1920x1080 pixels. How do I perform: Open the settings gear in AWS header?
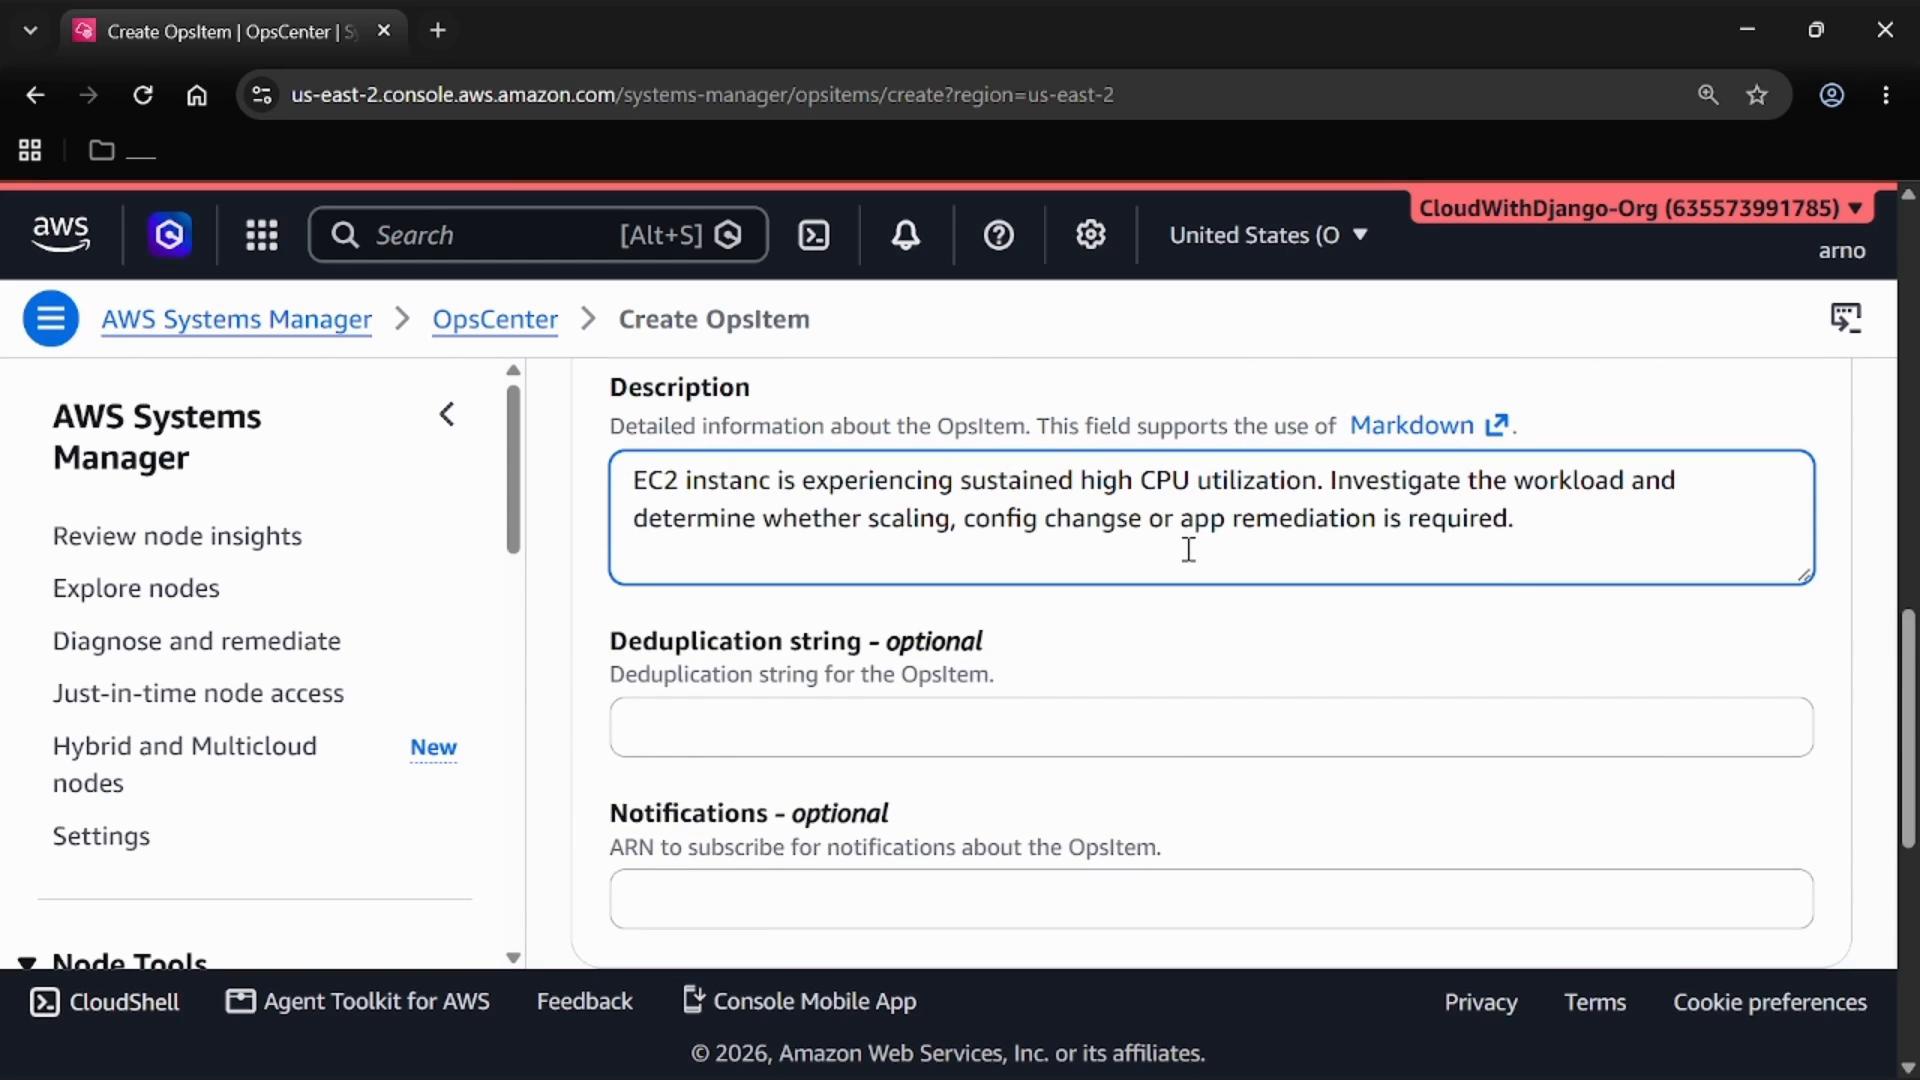1091,235
